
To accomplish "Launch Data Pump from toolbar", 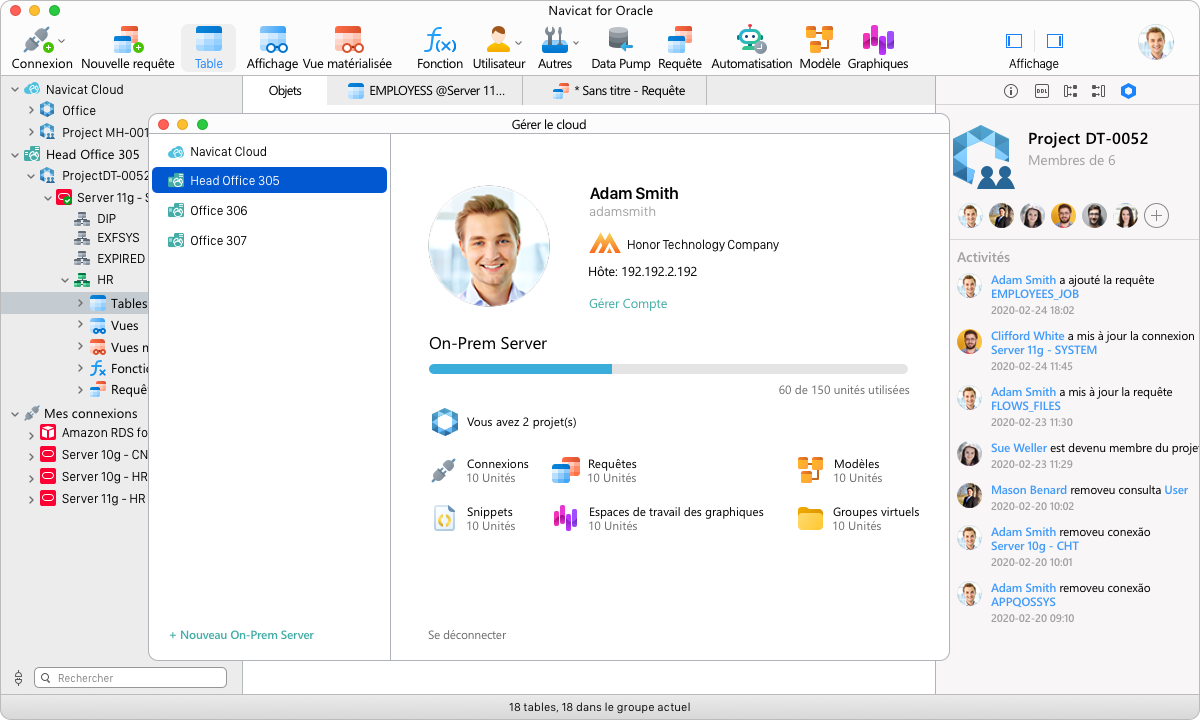I will pyautogui.click(x=621, y=48).
